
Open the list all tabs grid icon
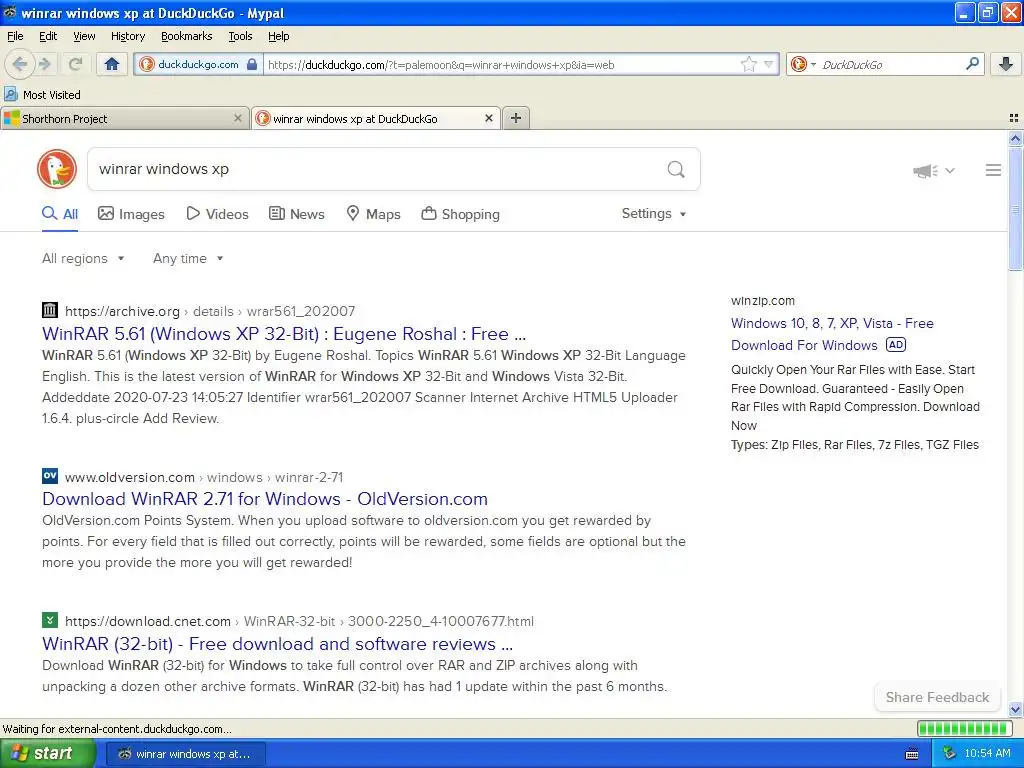[1014, 118]
